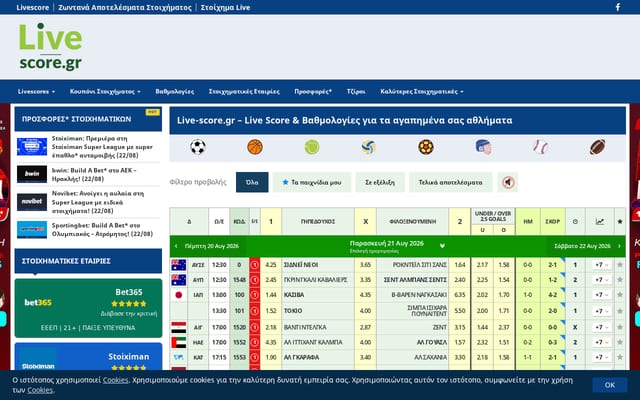
Task: Go to previous day arrow
Action: tap(176, 246)
